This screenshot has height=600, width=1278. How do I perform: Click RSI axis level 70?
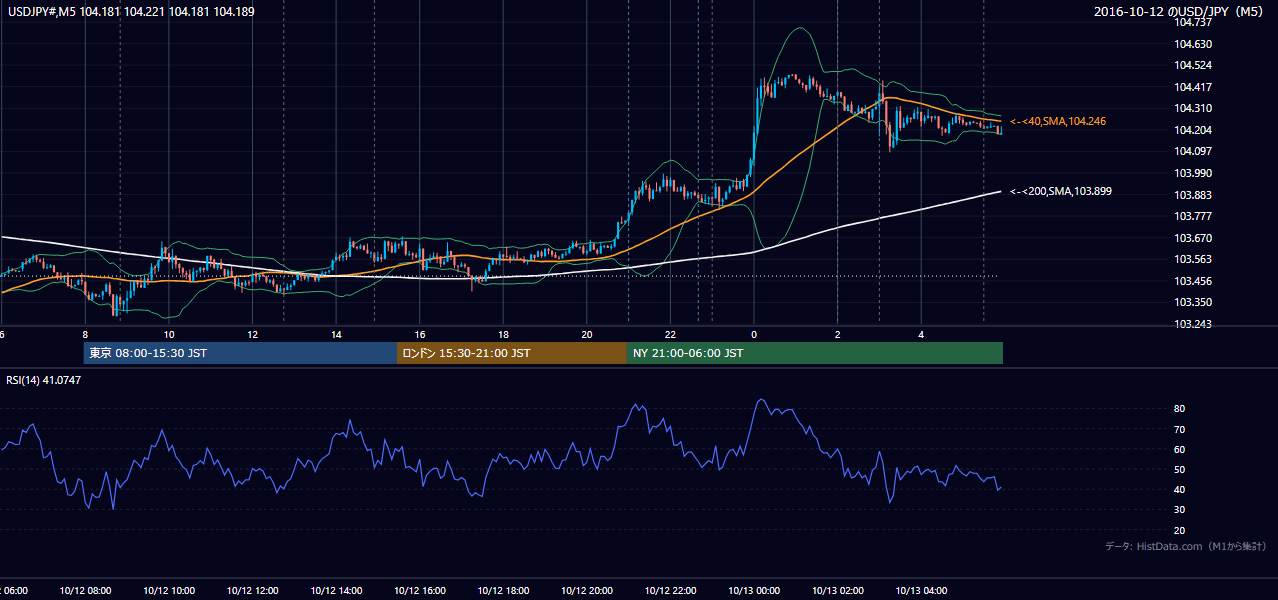[x=1180, y=430]
